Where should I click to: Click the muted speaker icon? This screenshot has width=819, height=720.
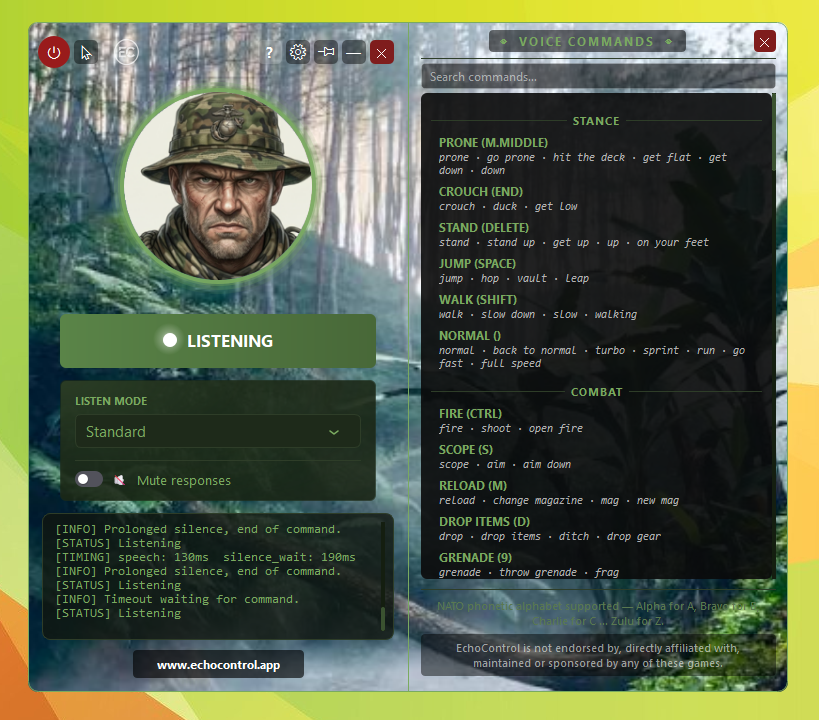[120, 480]
